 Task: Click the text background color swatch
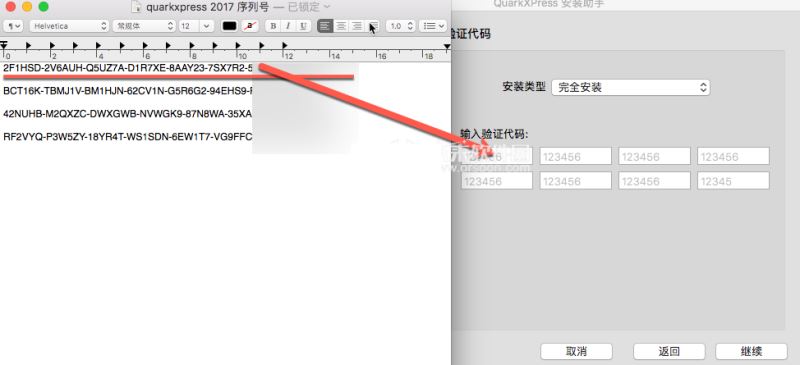tap(249, 26)
